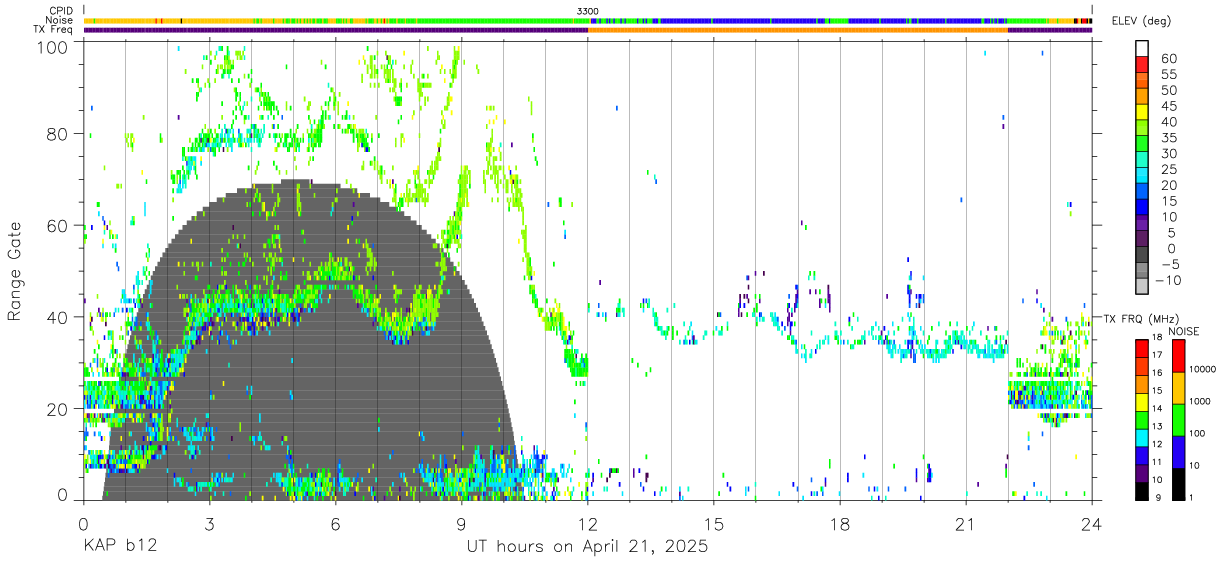The image size is (1228, 567).
Task: Click the range gate tick label 20
Action: [x=58, y=409]
